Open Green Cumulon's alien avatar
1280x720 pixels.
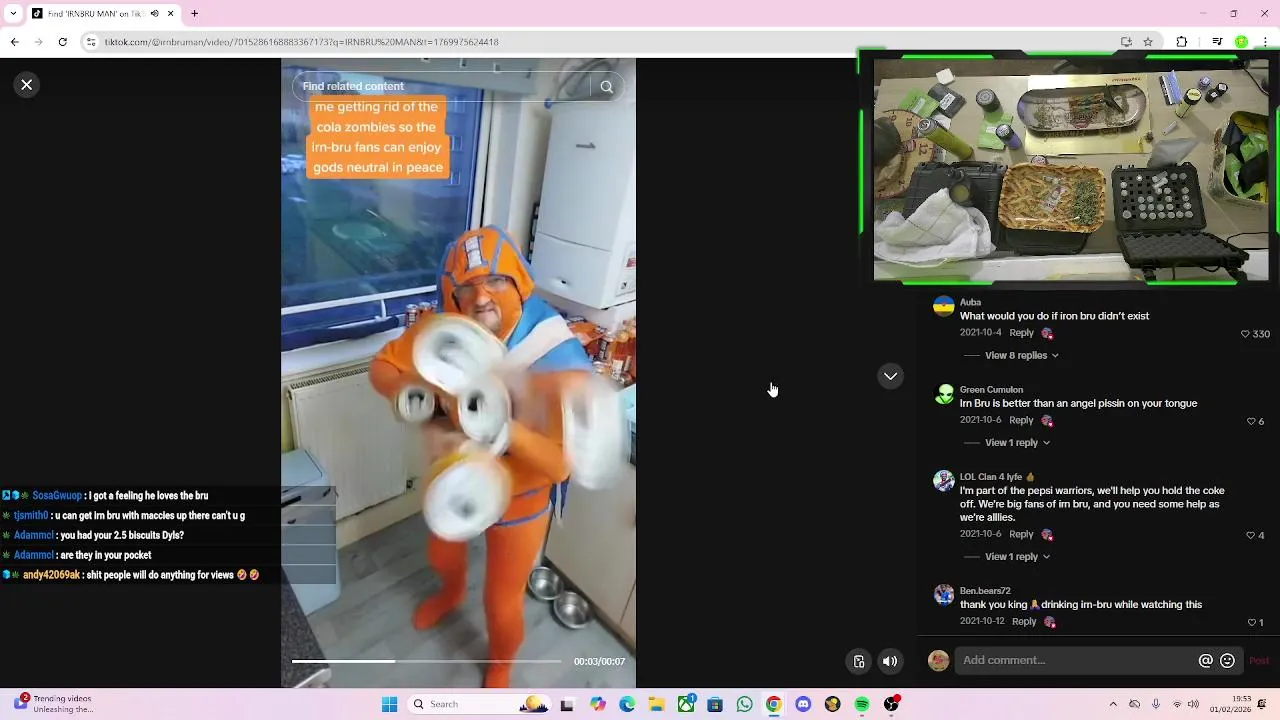tap(944, 394)
